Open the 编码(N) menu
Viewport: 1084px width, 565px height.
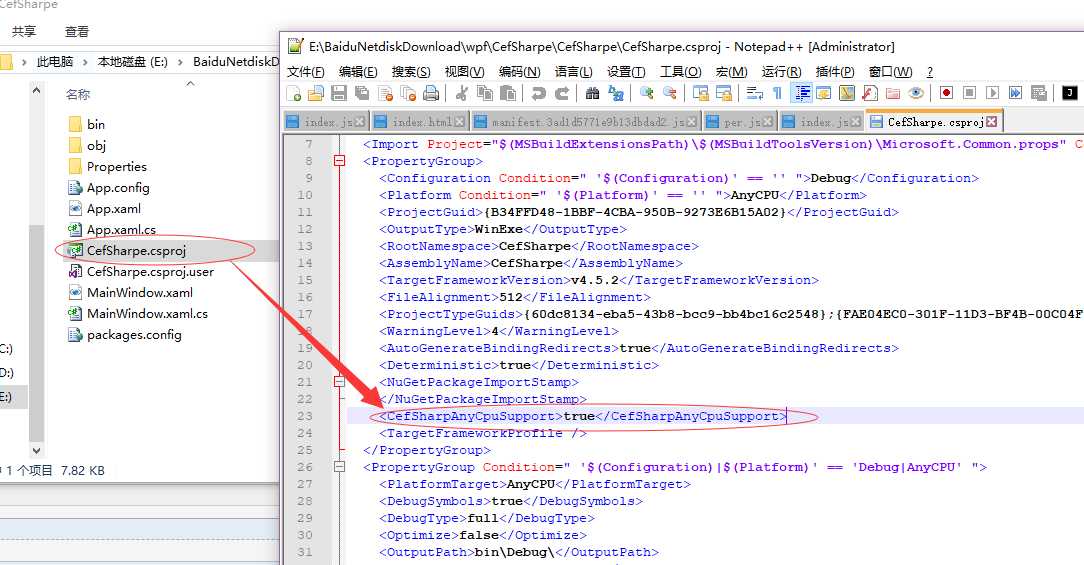pos(520,72)
